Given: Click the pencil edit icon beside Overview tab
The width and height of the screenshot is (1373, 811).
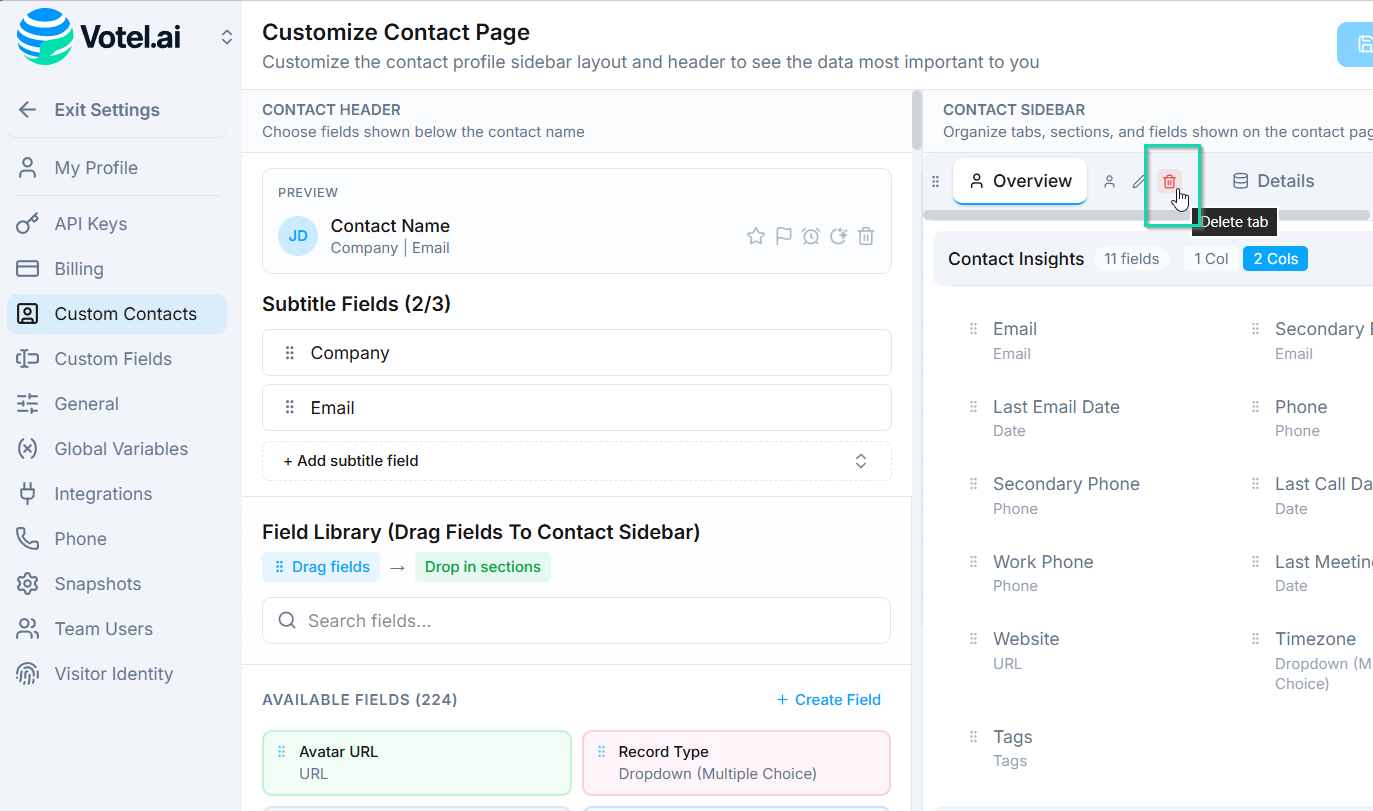Looking at the screenshot, I should pos(1139,181).
